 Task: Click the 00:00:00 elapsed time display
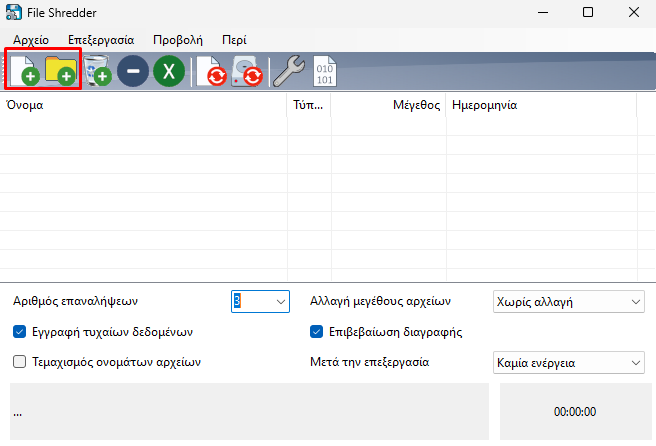click(x=575, y=412)
